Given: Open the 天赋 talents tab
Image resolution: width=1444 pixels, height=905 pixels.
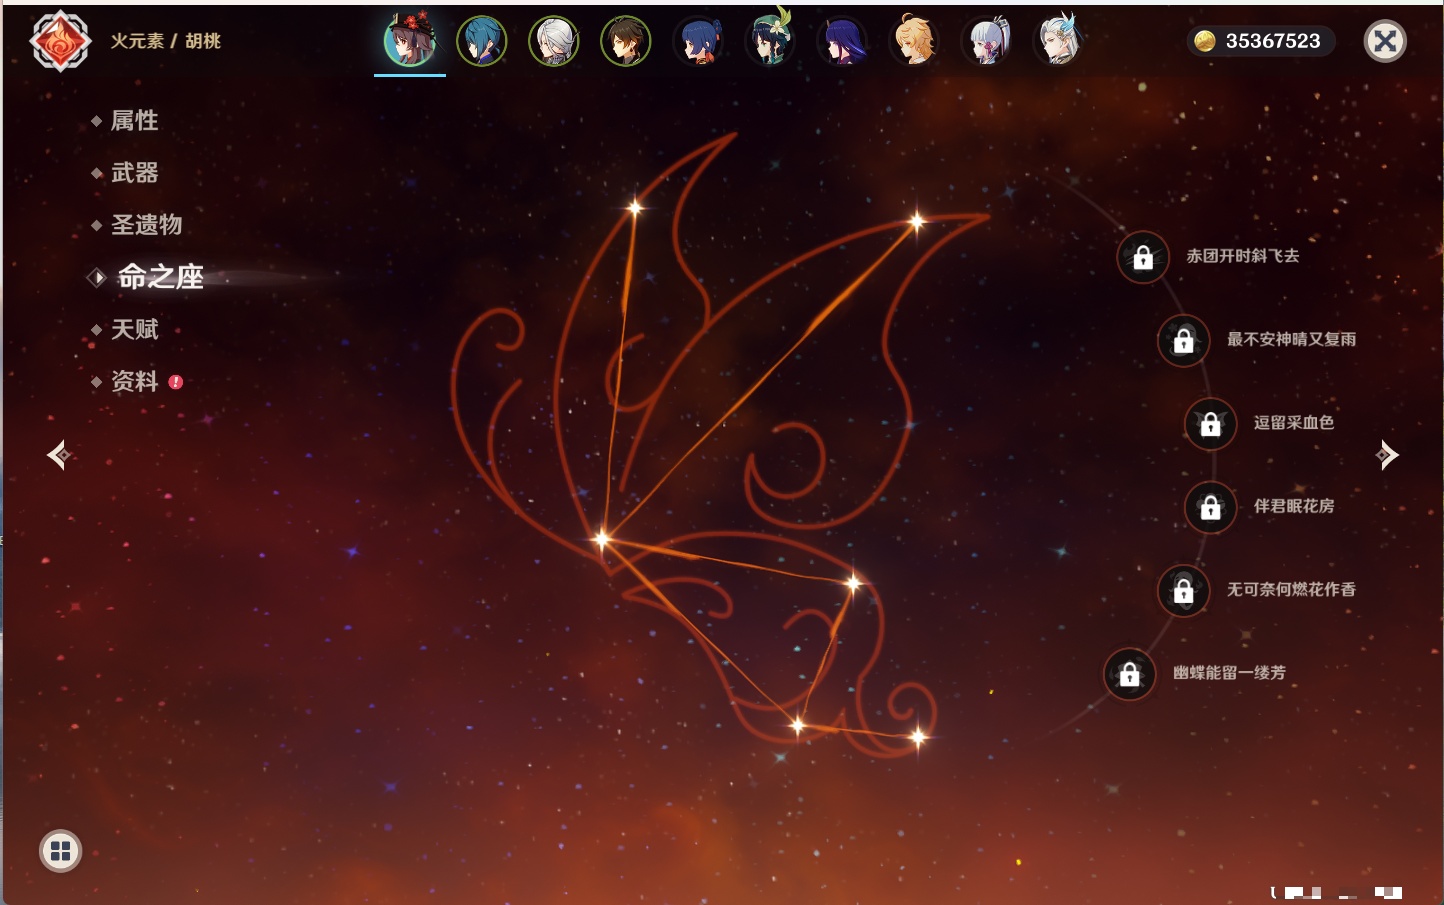Looking at the screenshot, I should point(134,329).
